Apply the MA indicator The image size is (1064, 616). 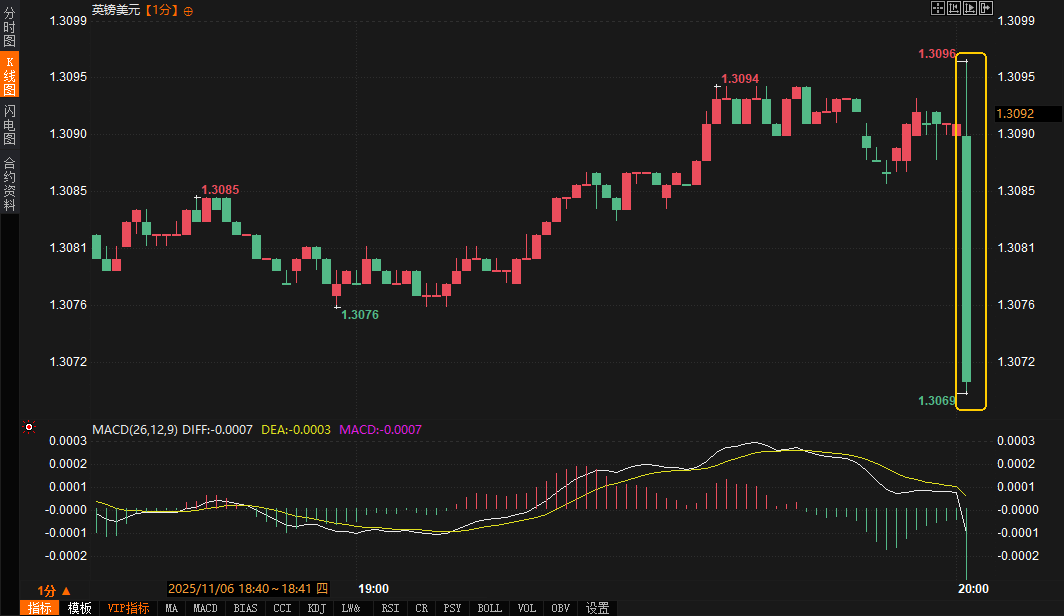point(172,608)
